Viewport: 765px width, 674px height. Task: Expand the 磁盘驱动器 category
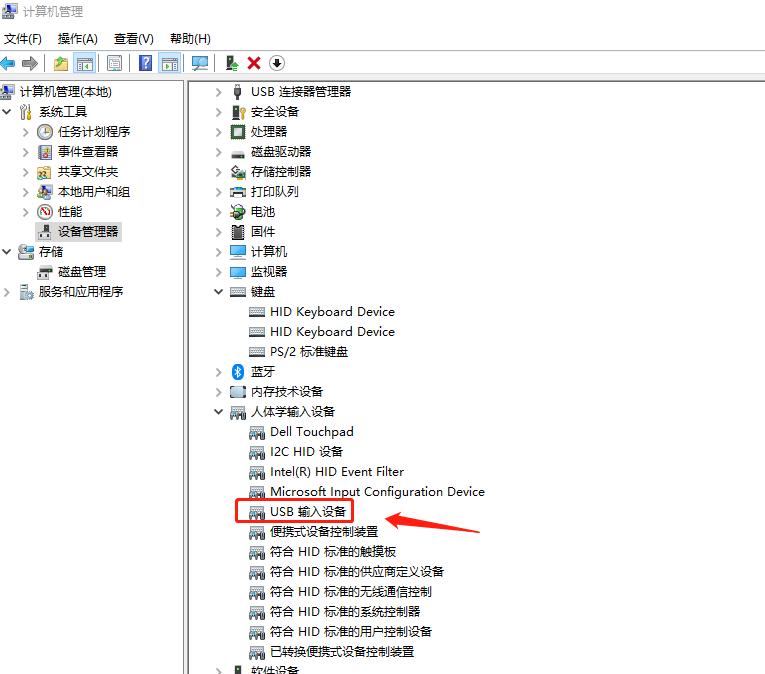pyautogui.click(x=219, y=152)
